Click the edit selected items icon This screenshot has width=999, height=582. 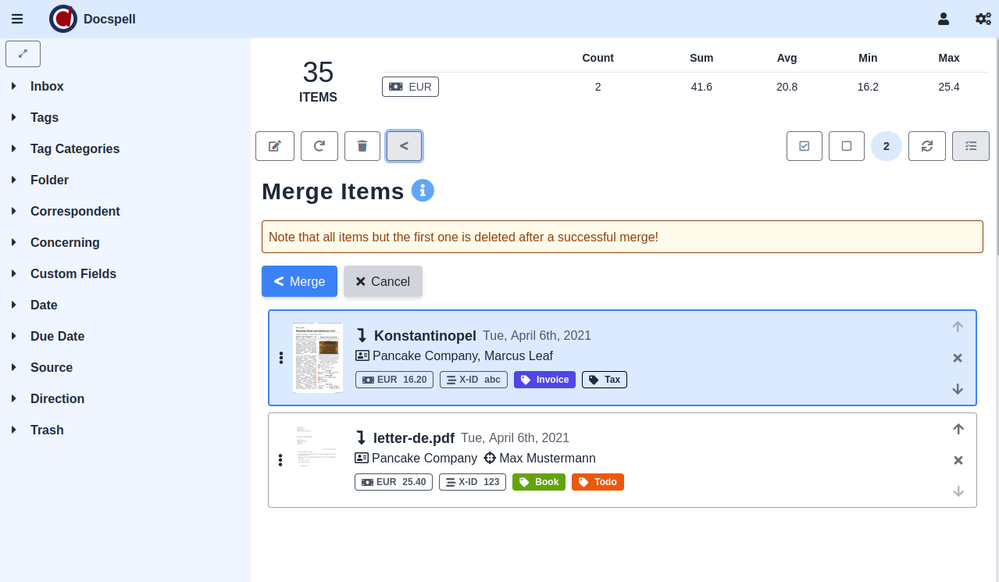tap(275, 146)
